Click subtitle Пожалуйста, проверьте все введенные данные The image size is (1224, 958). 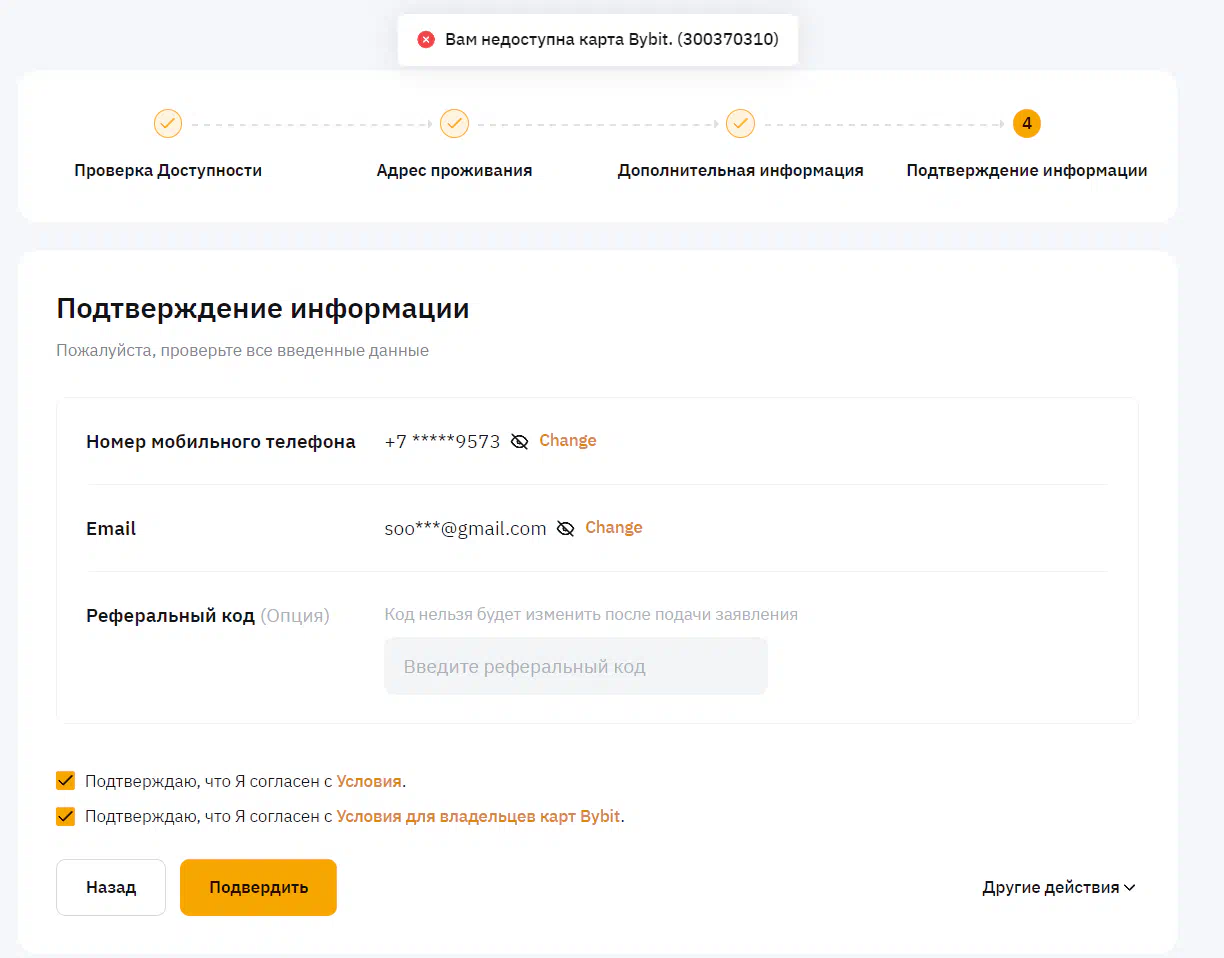click(x=242, y=351)
